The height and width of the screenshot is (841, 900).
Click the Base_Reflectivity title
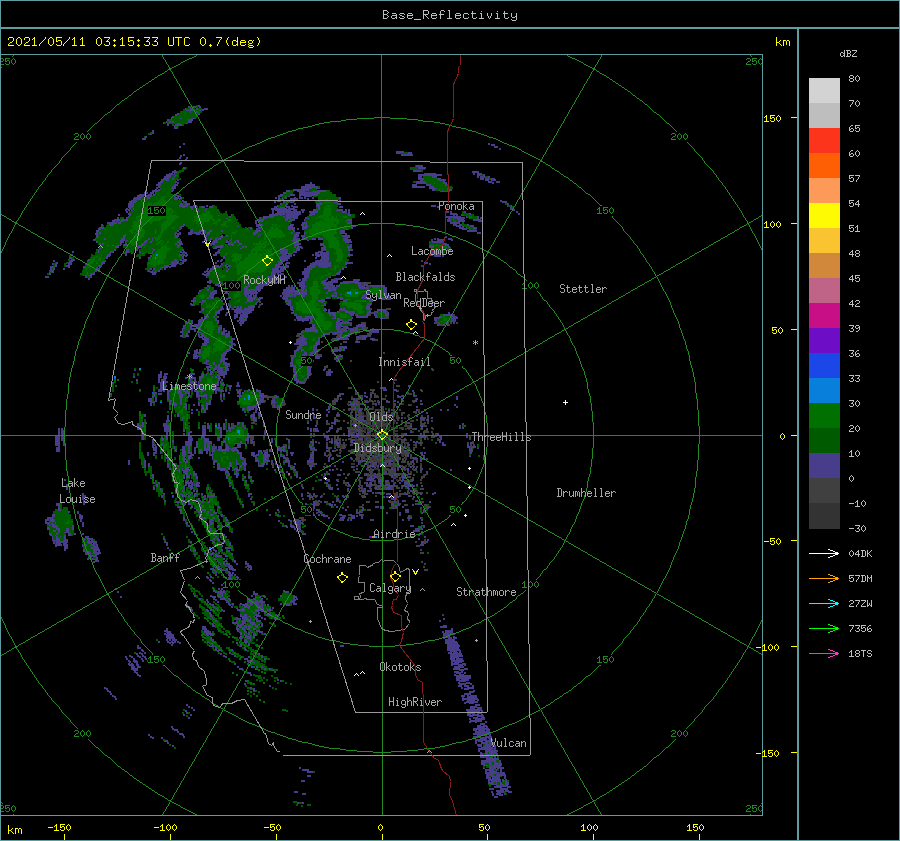point(450,15)
